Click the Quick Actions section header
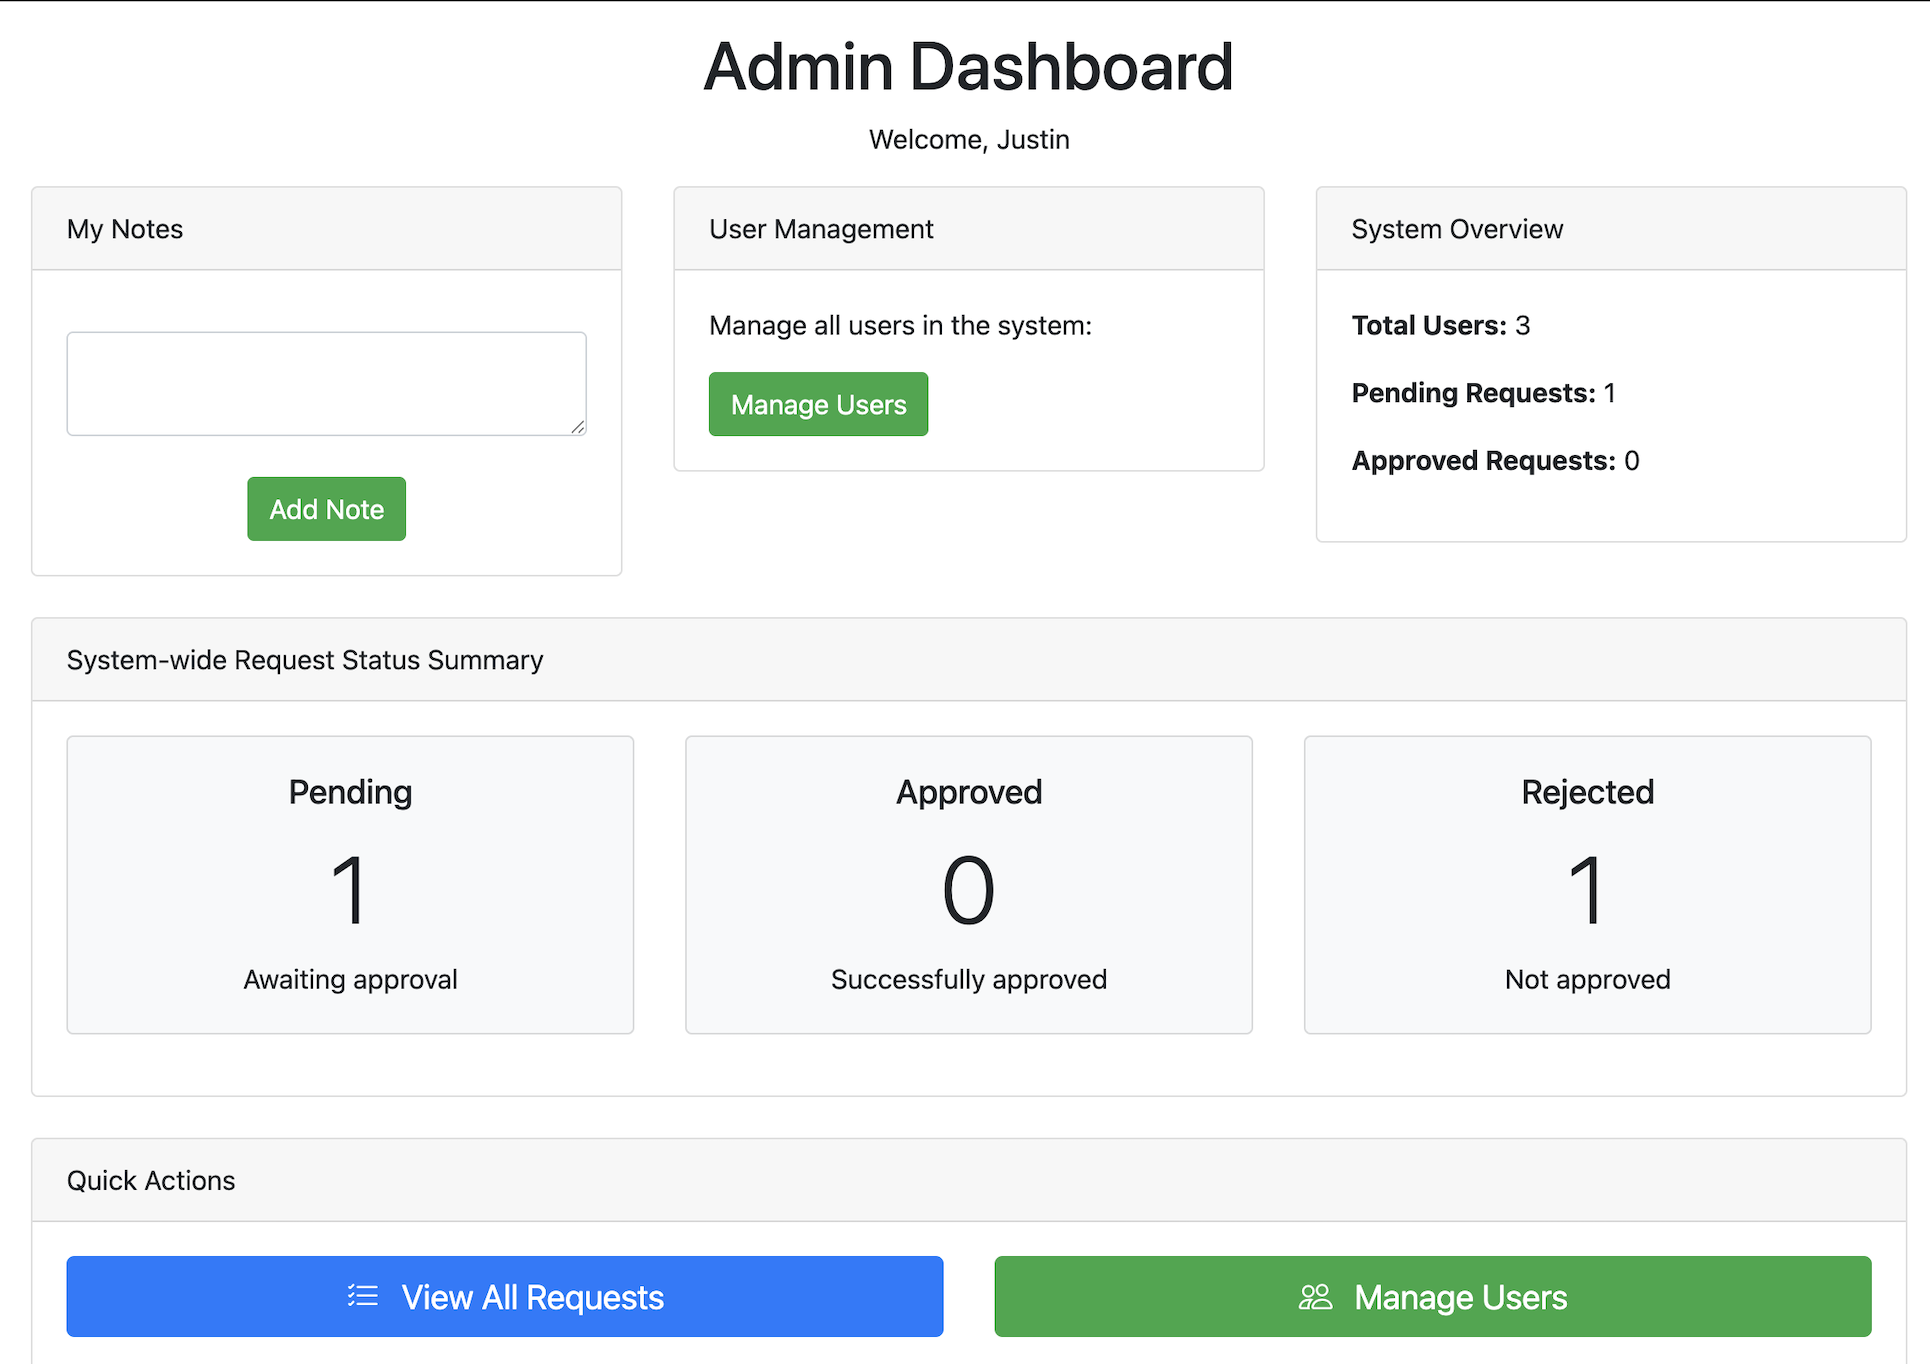 click(150, 1180)
